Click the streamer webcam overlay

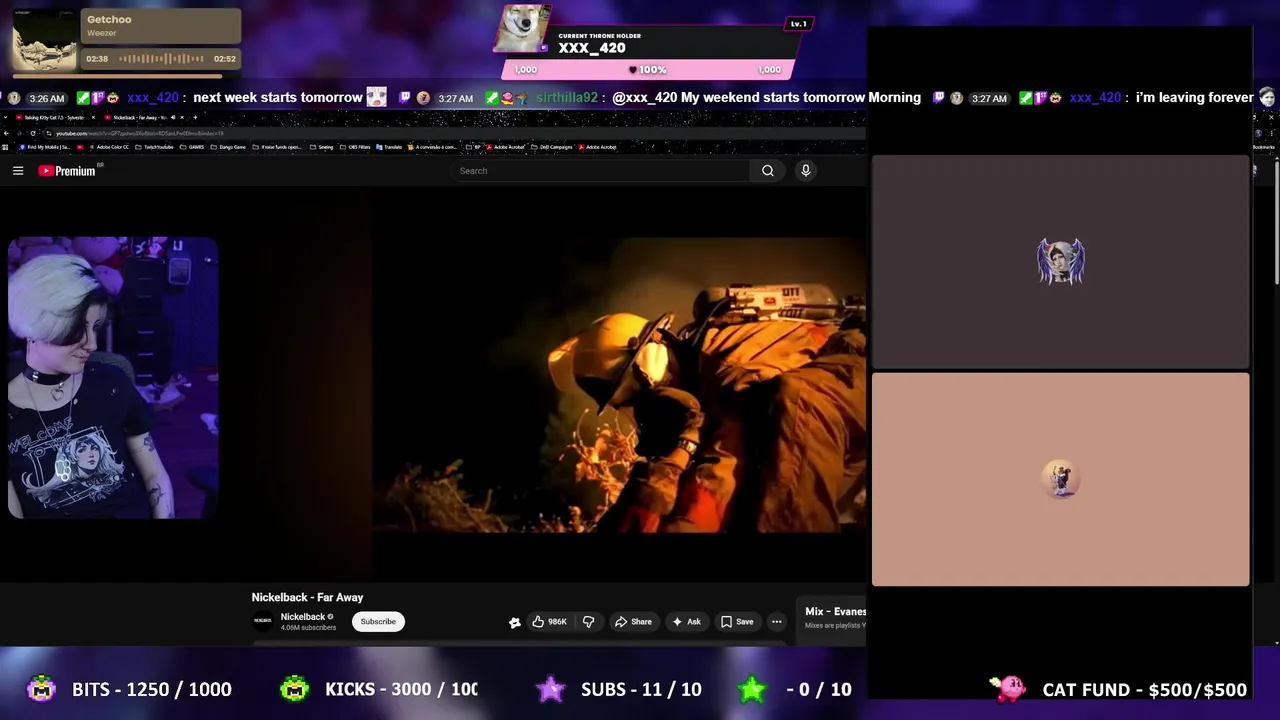113,378
